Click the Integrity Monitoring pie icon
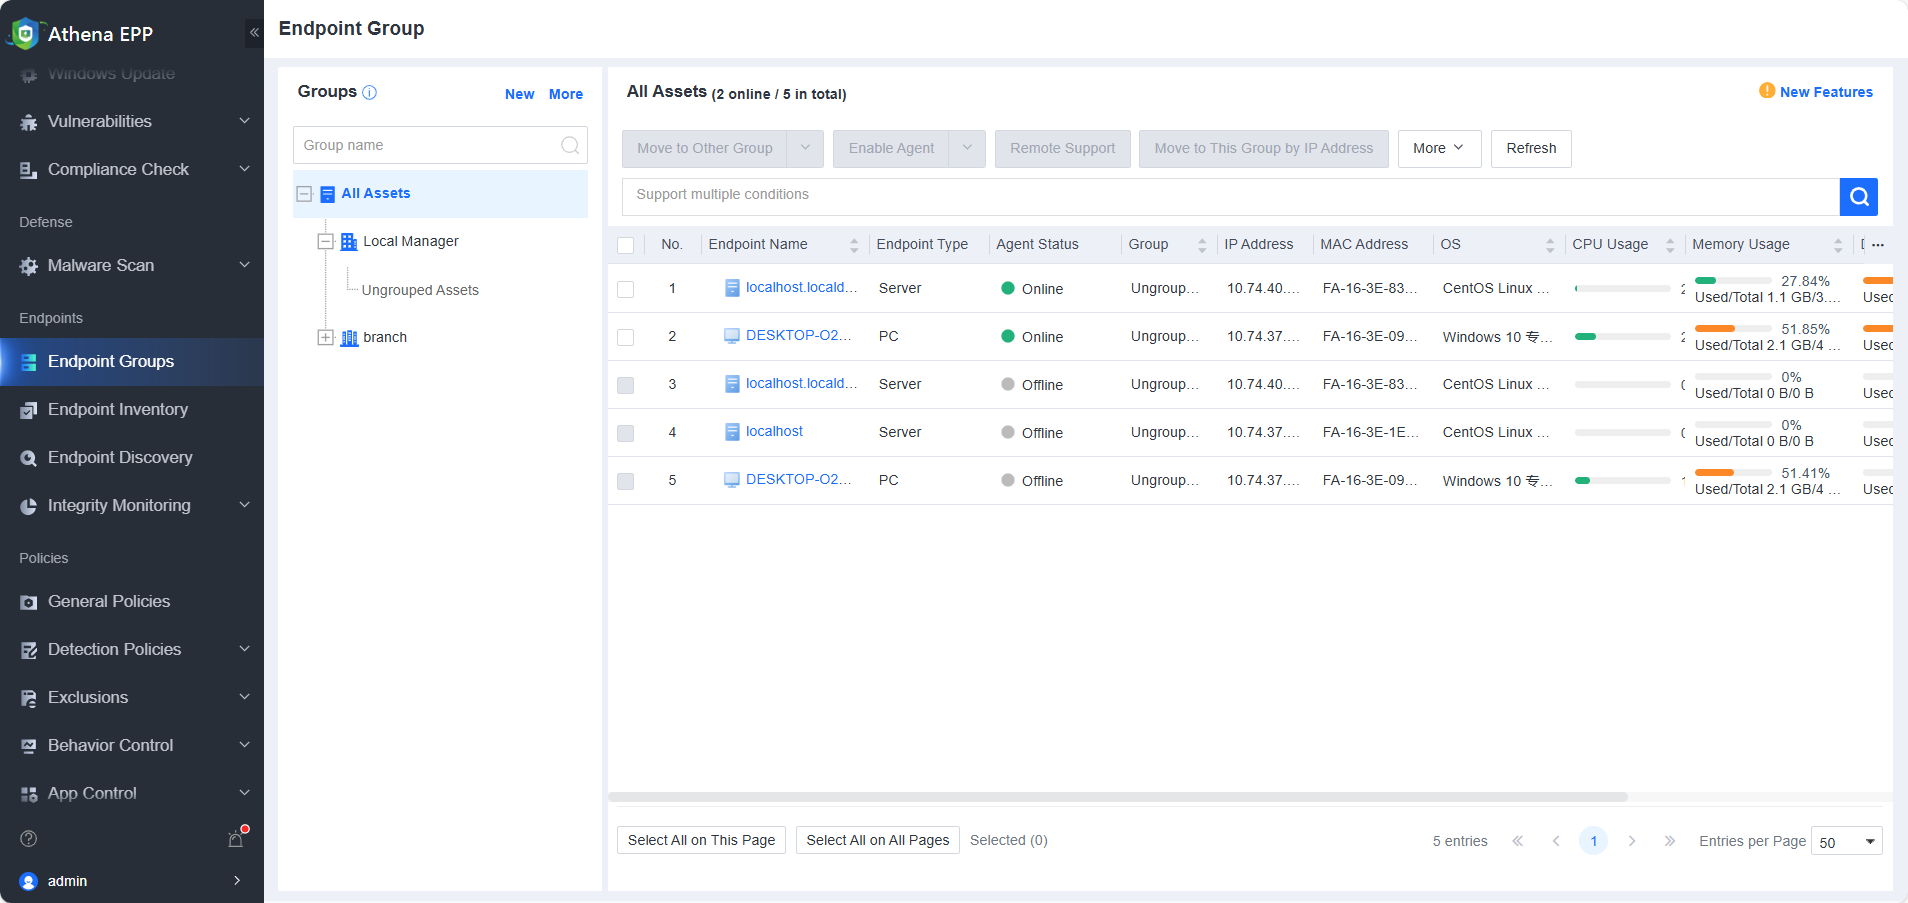The image size is (1908, 903). [x=29, y=506]
